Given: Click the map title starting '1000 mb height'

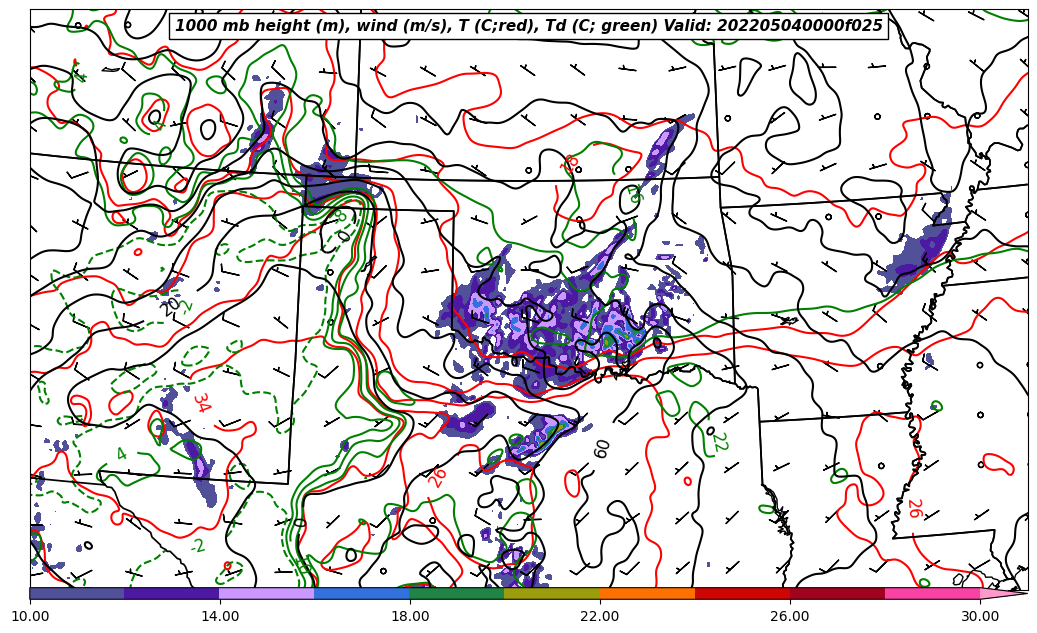Looking at the screenshot, I should (528, 26).
